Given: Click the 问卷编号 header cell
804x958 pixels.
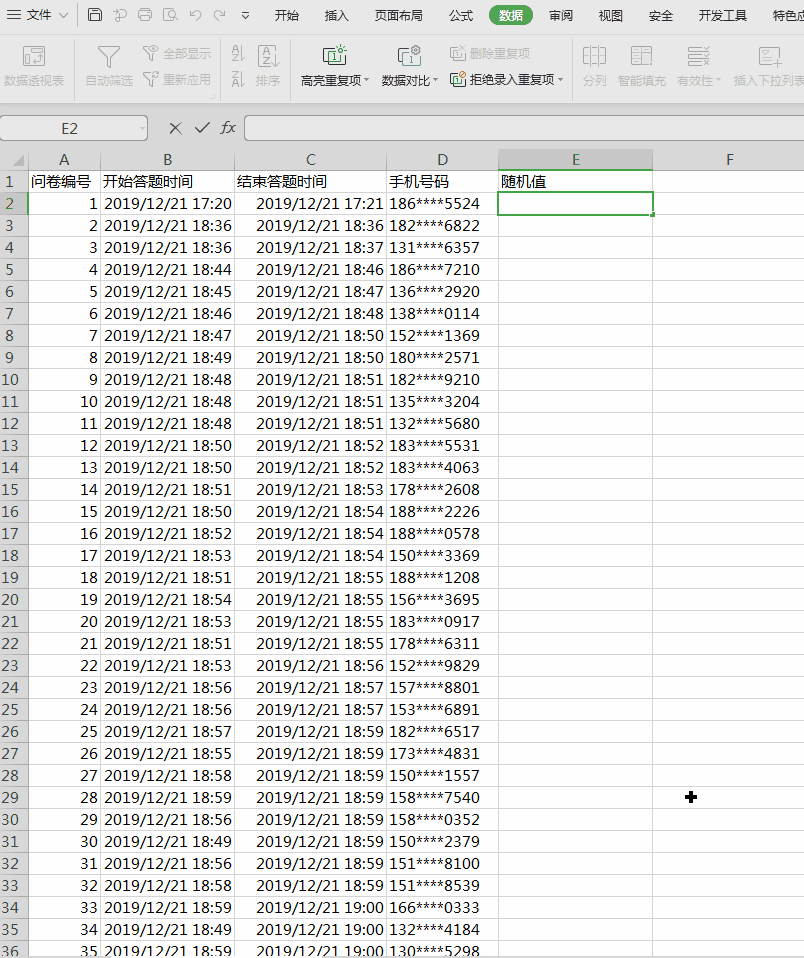Looking at the screenshot, I should tap(64, 181).
